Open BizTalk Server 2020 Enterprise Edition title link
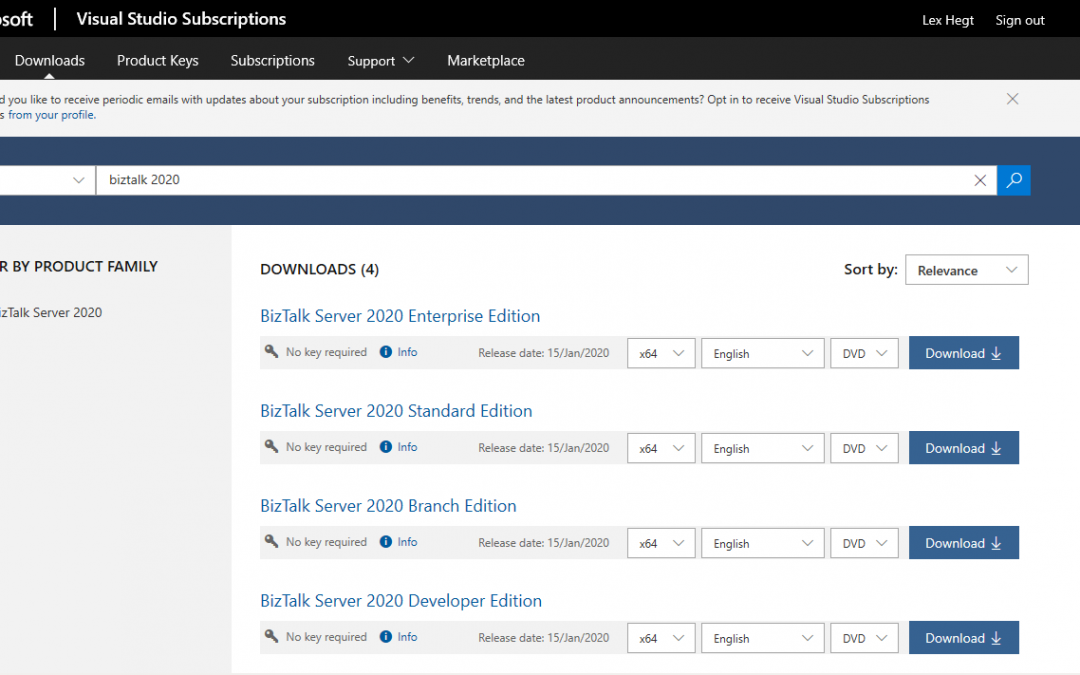The height and width of the screenshot is (675, 1080). click(400, 316)
